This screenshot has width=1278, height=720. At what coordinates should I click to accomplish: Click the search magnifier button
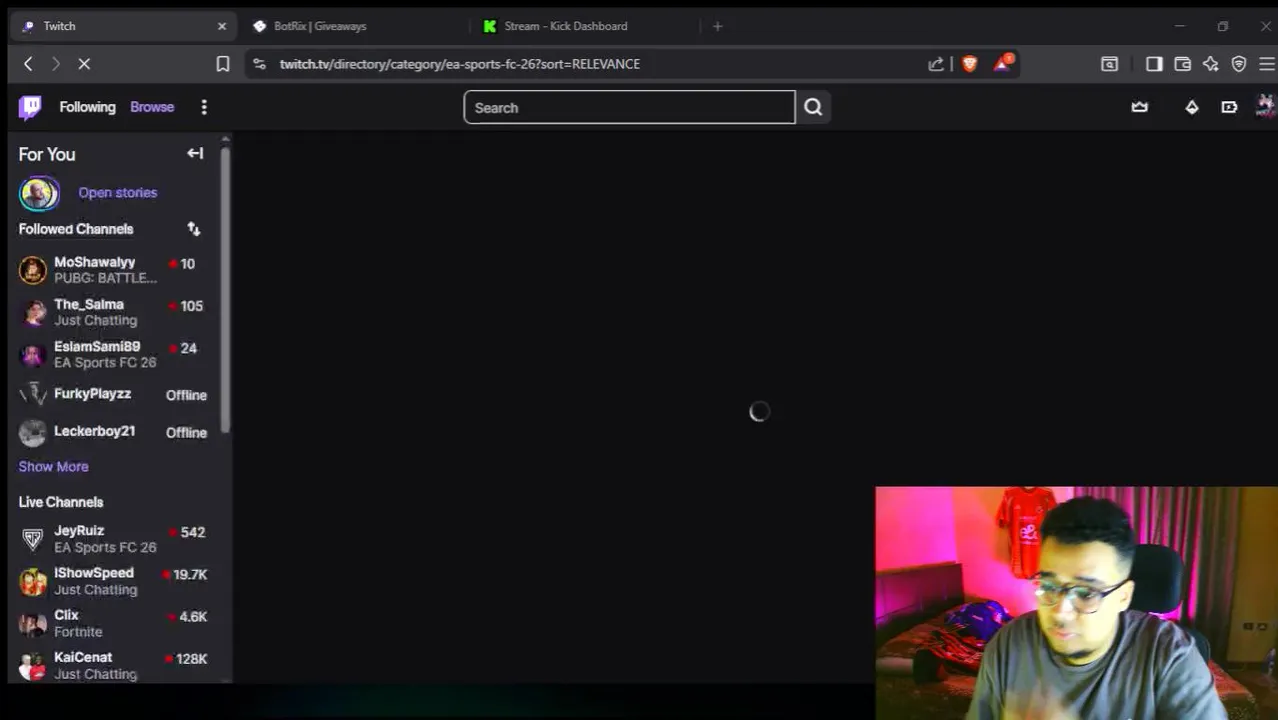tap(813, 107)
